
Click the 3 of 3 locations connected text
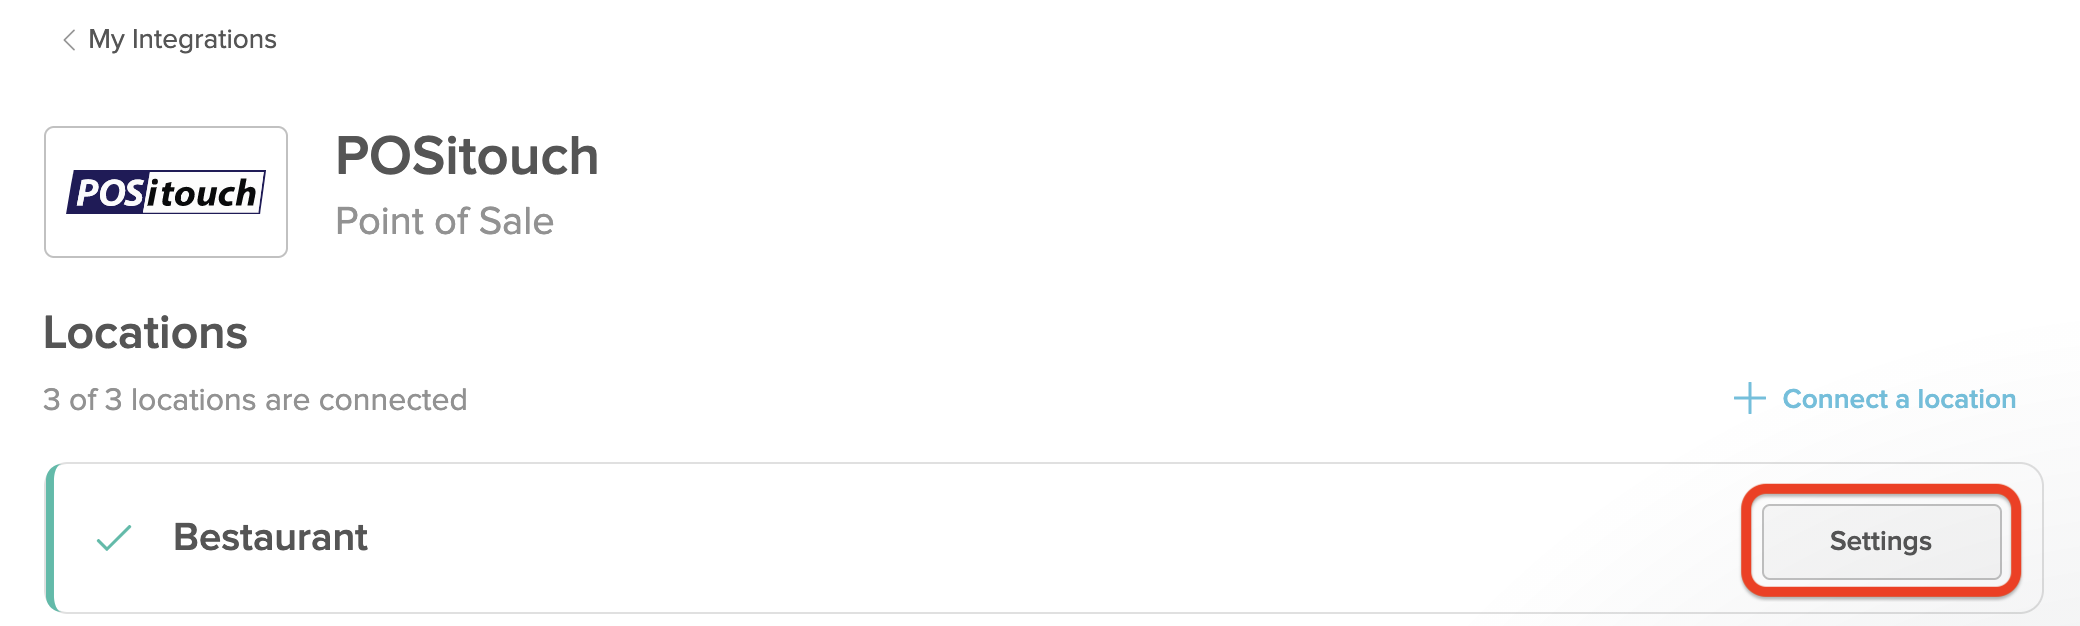[x=255, y=400]
